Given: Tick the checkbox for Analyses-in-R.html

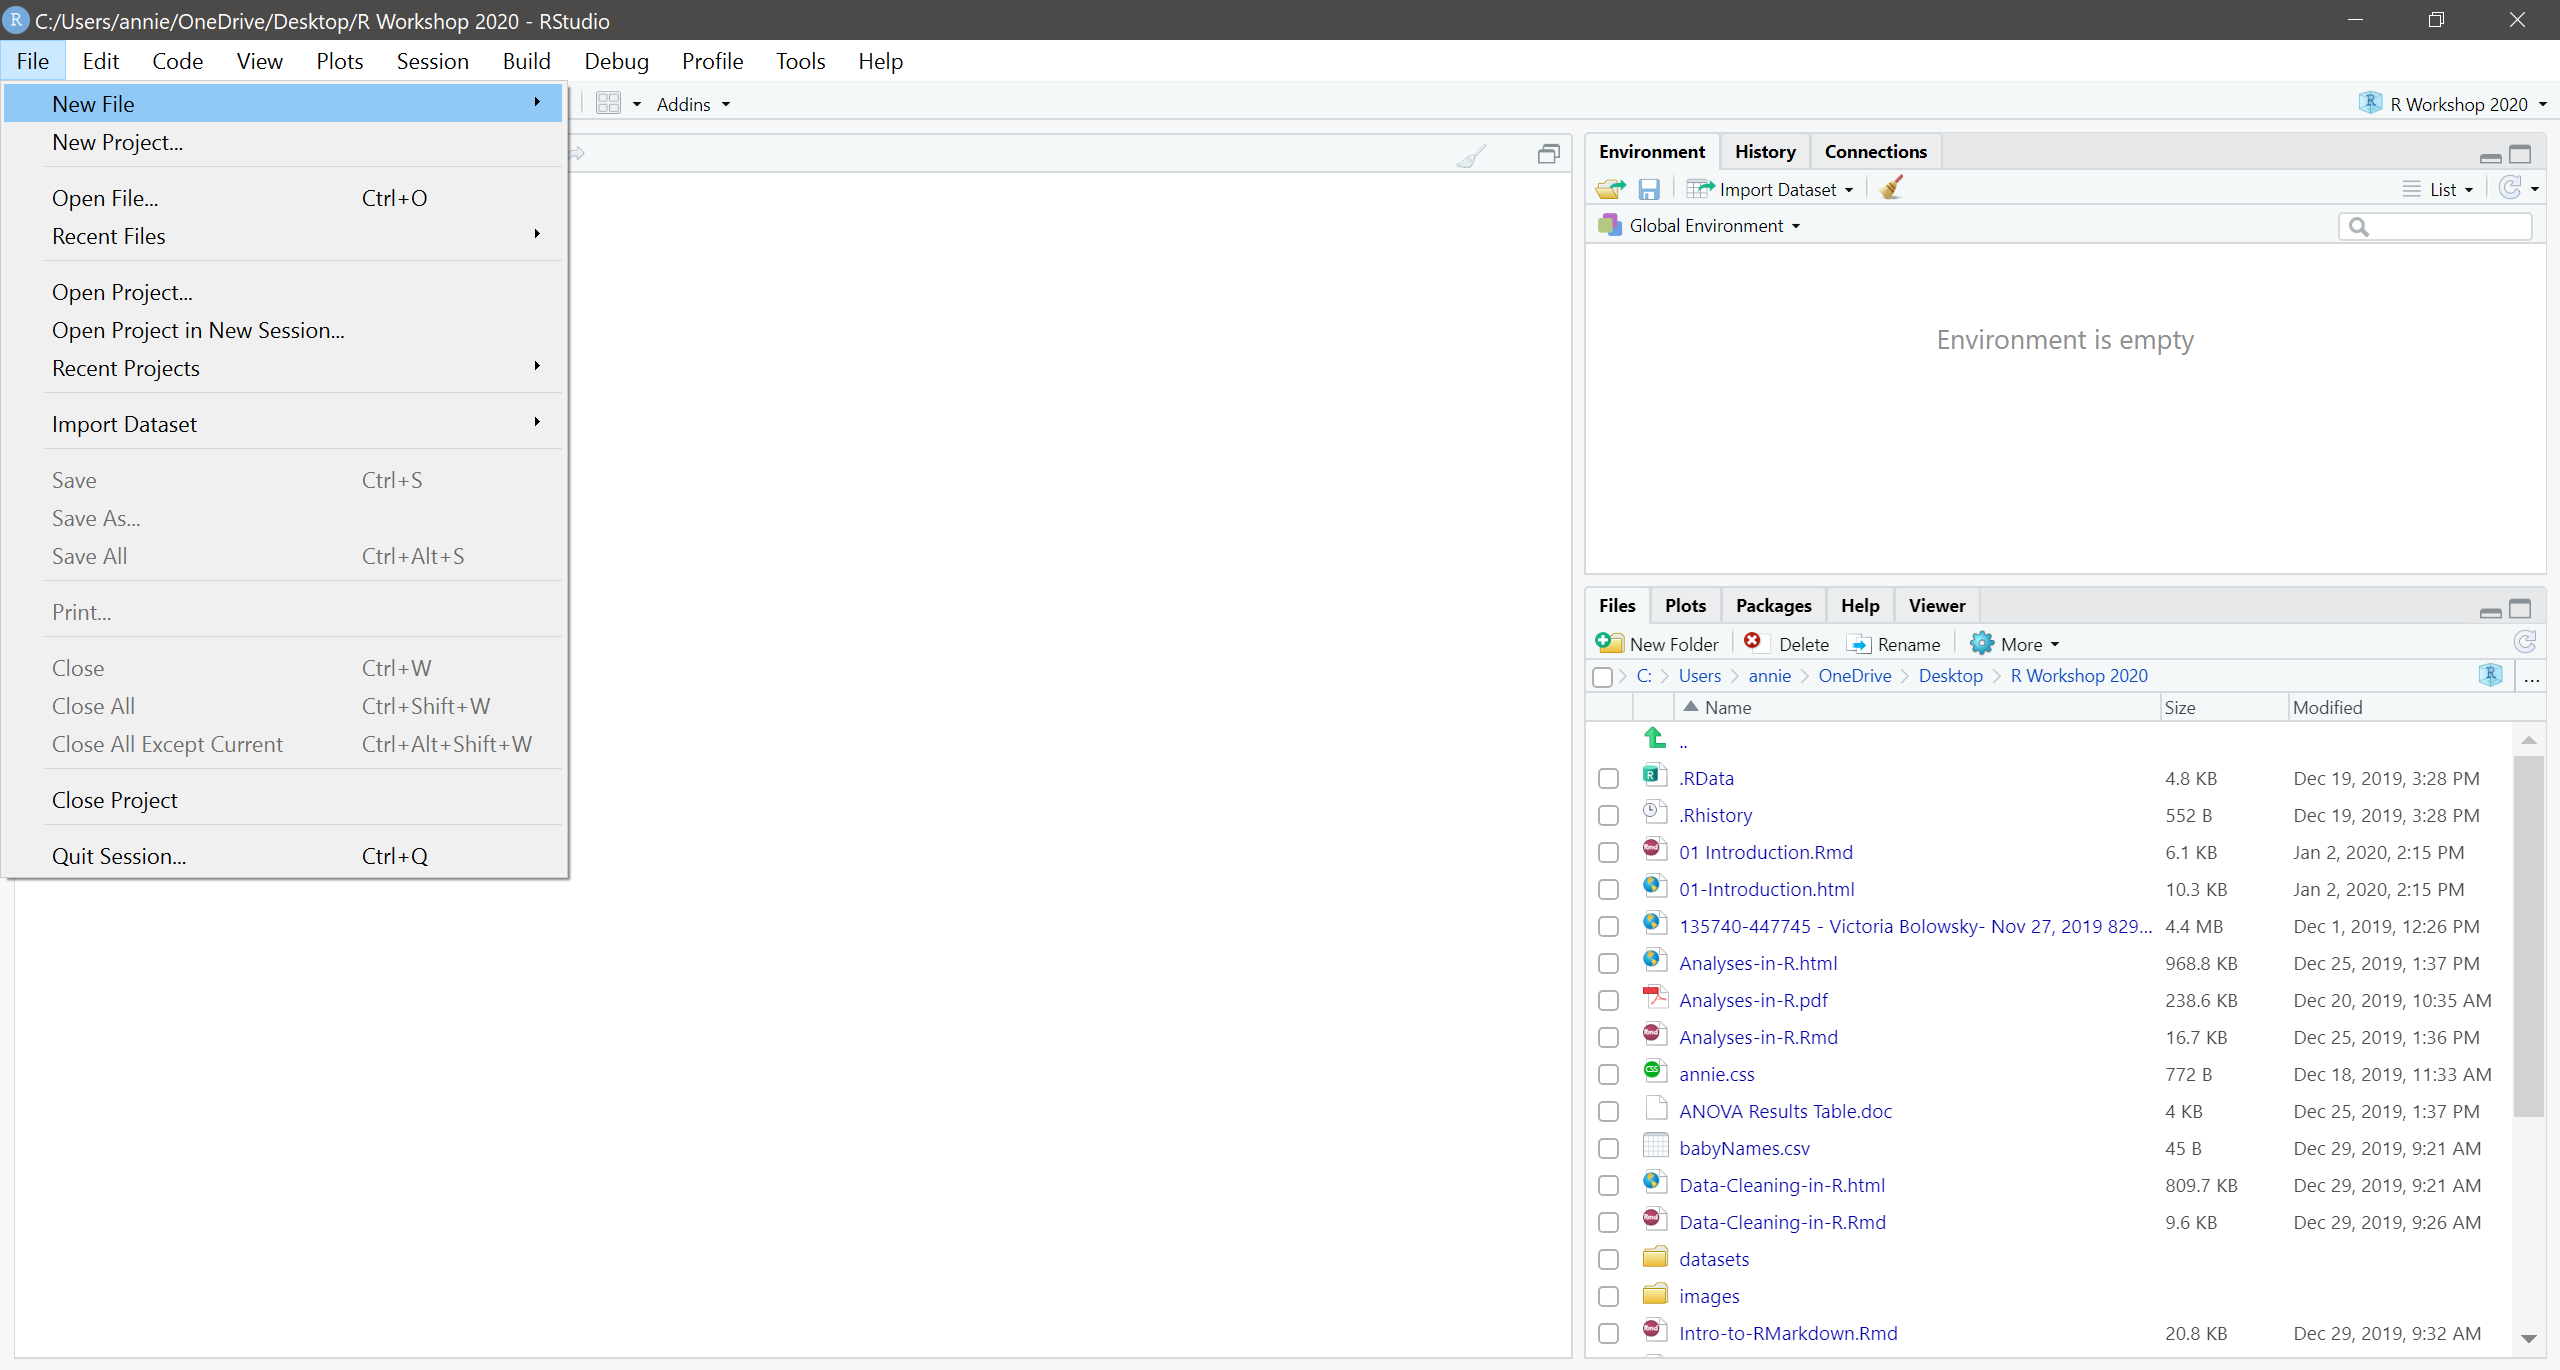Looking at the screenshot, I should coord(1608,964).
